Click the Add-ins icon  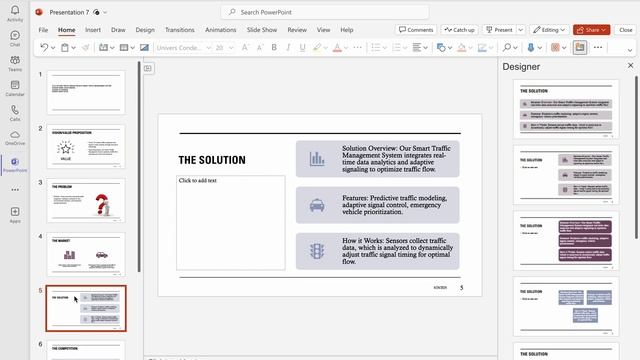click(555, 48)
